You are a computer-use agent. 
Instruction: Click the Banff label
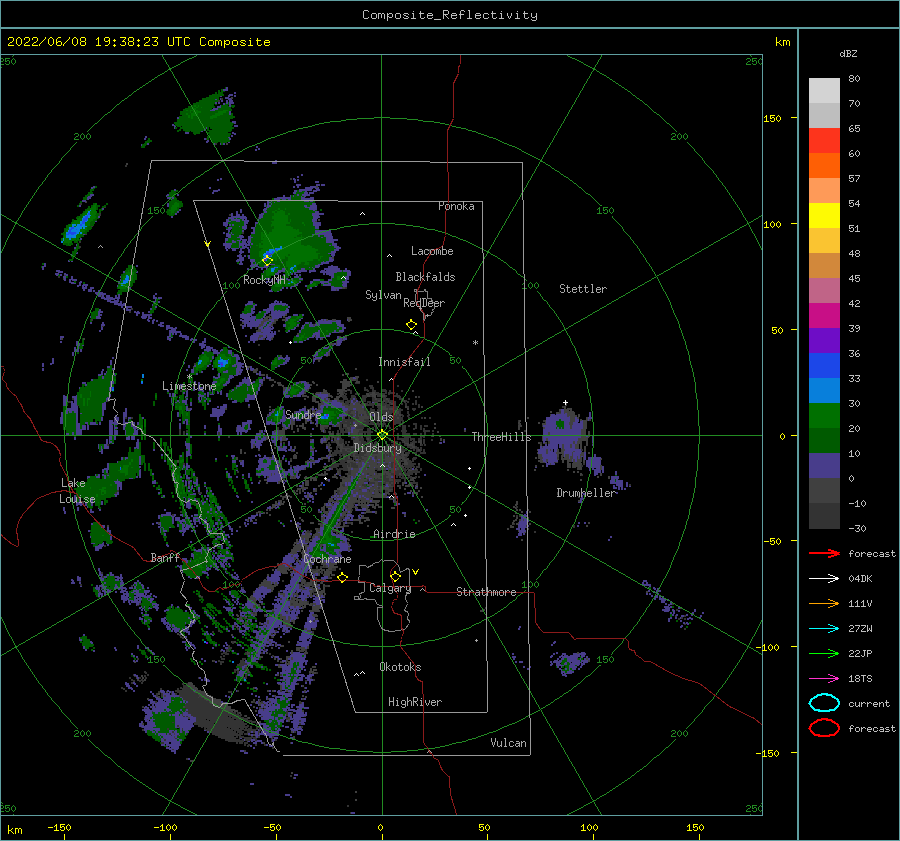(165, 557)
